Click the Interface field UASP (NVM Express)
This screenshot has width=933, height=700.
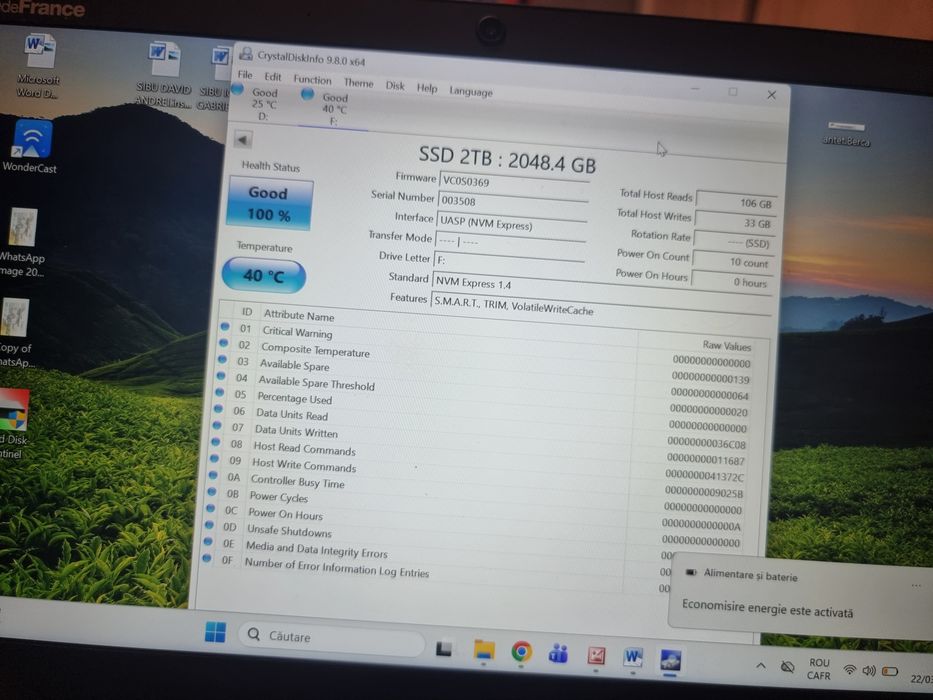pyautogui.click(x=512, y=223)
